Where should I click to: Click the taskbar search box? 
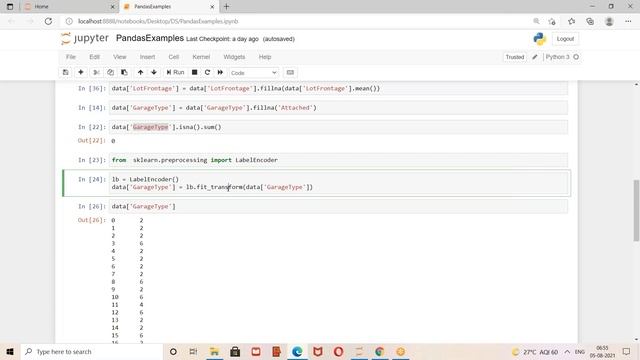click(x=92, y=351)
